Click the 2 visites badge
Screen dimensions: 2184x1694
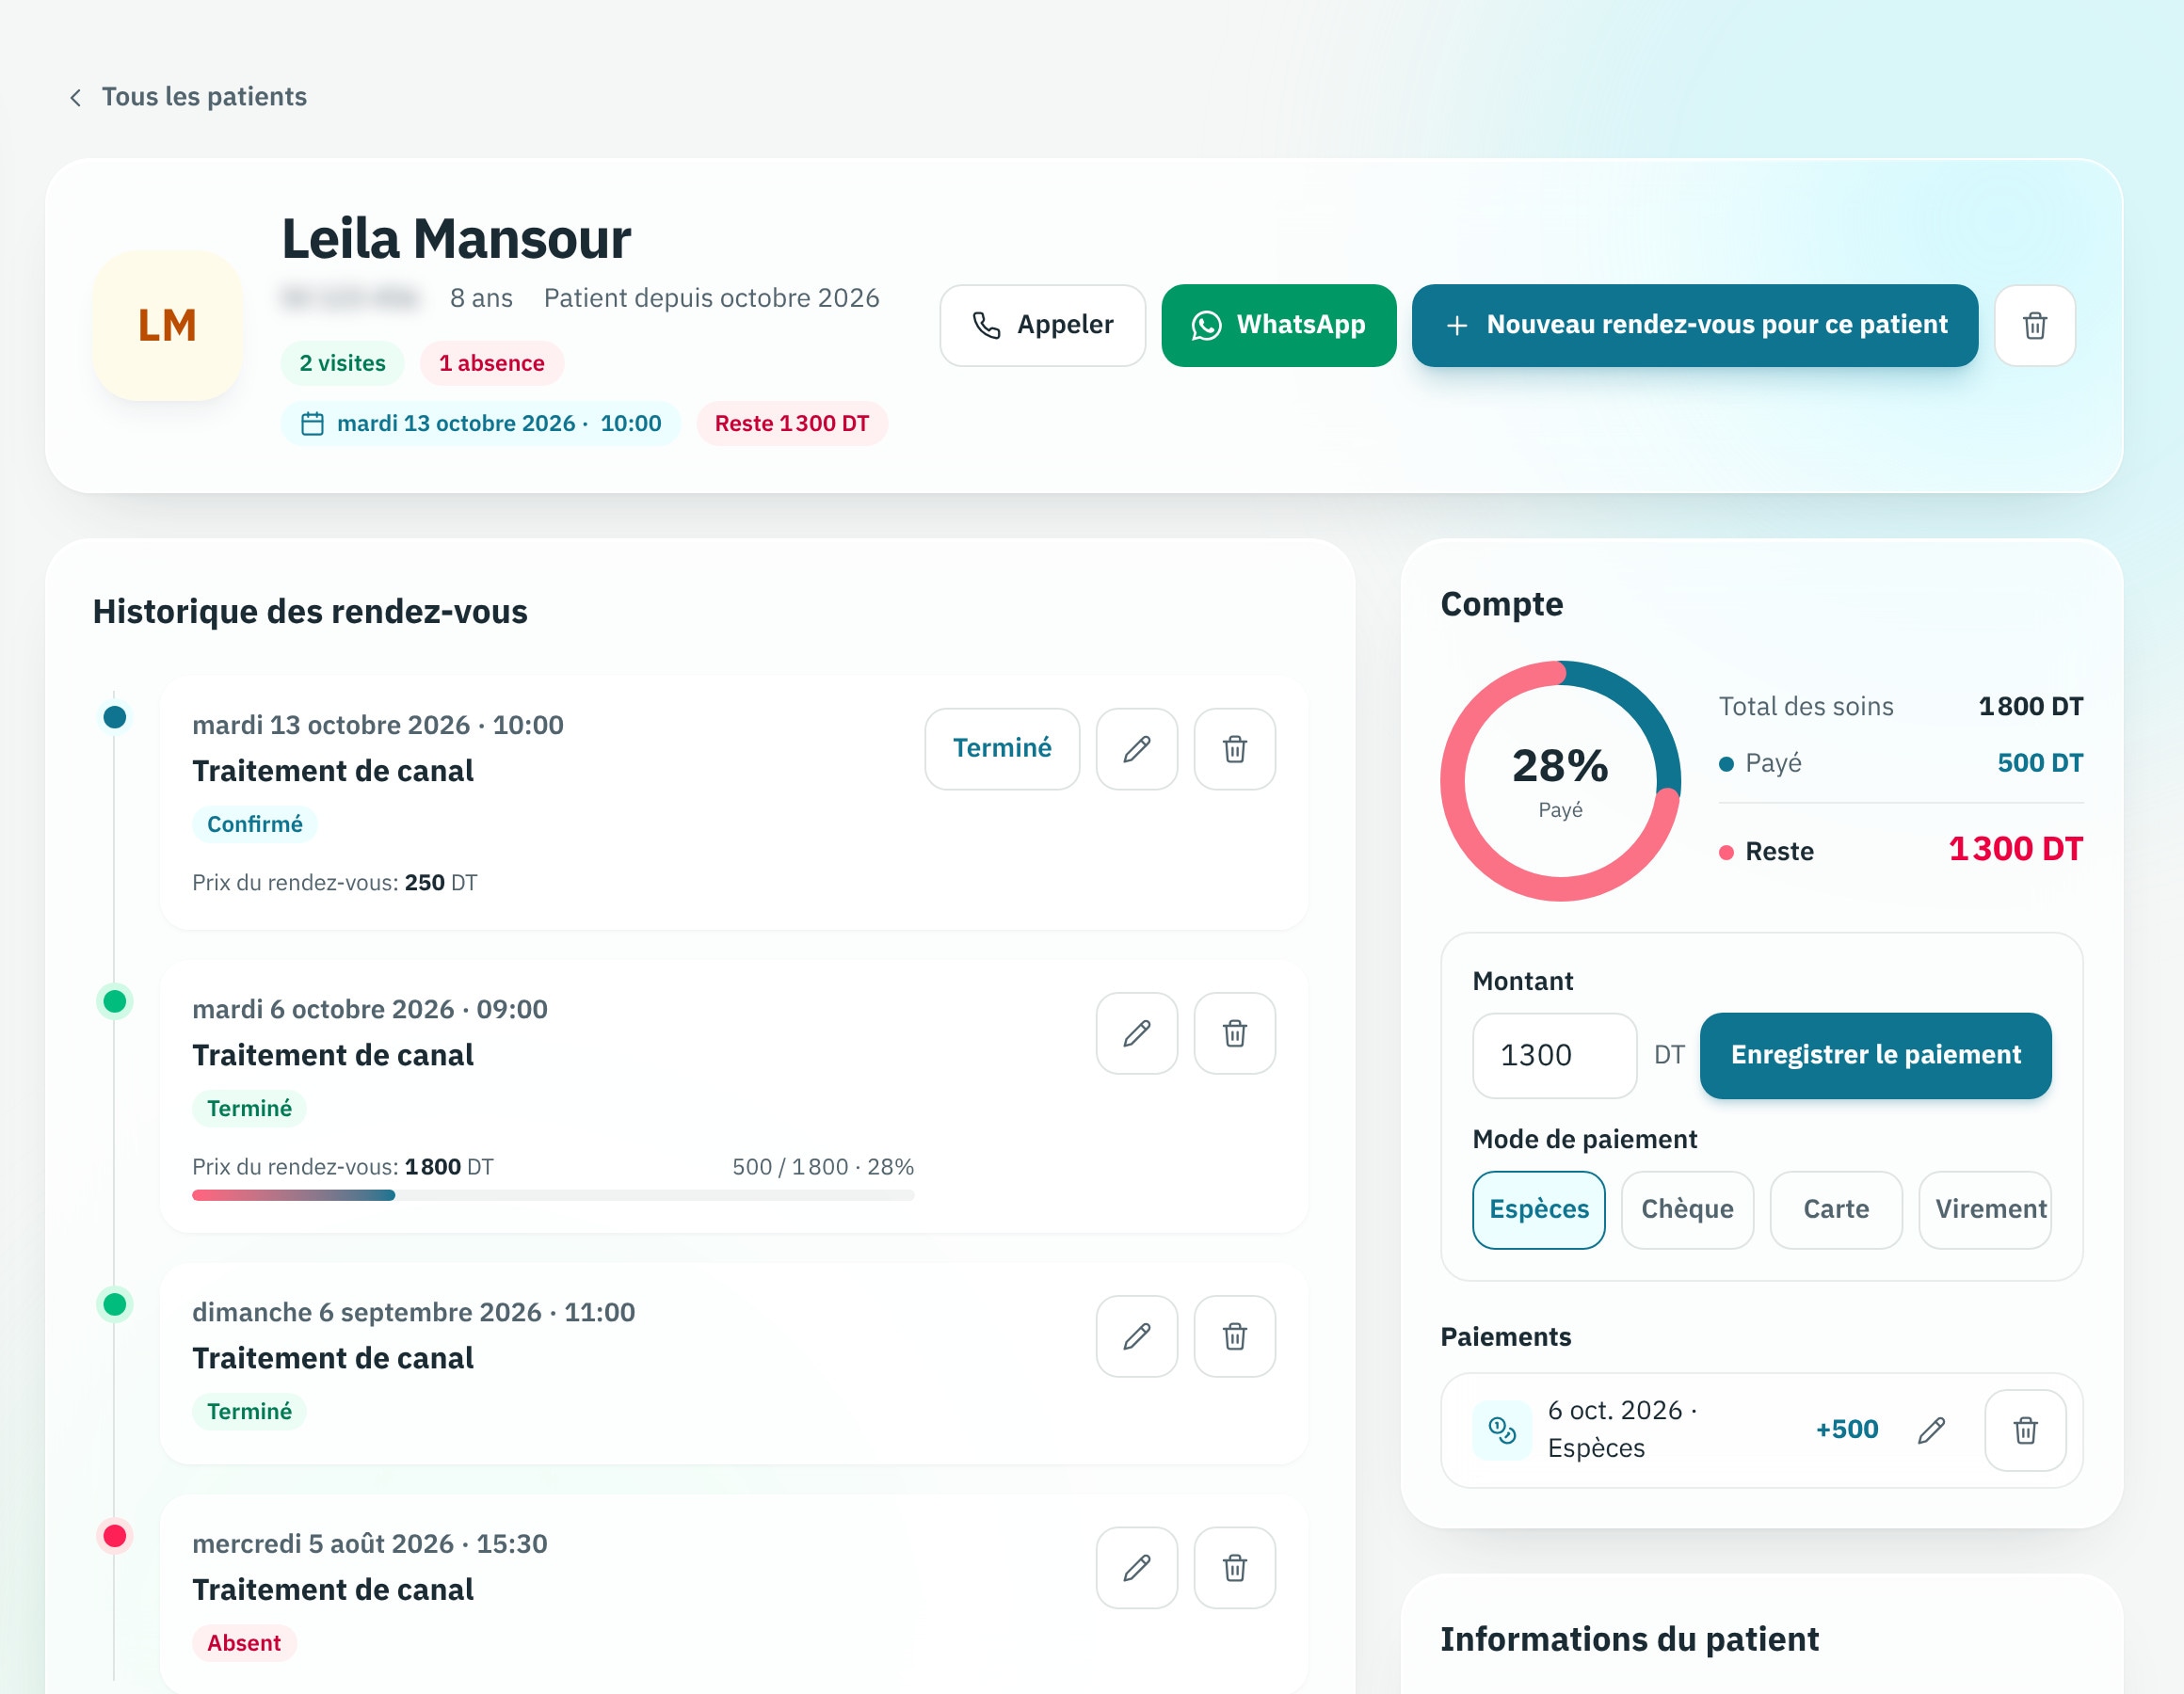pos(342,363)
